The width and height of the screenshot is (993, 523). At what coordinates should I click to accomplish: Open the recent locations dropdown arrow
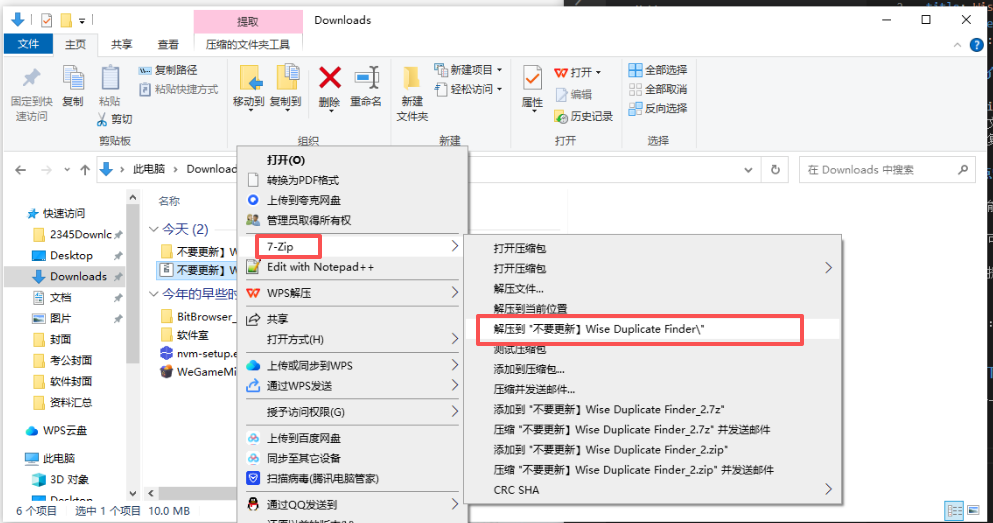(x=67, y=170)
